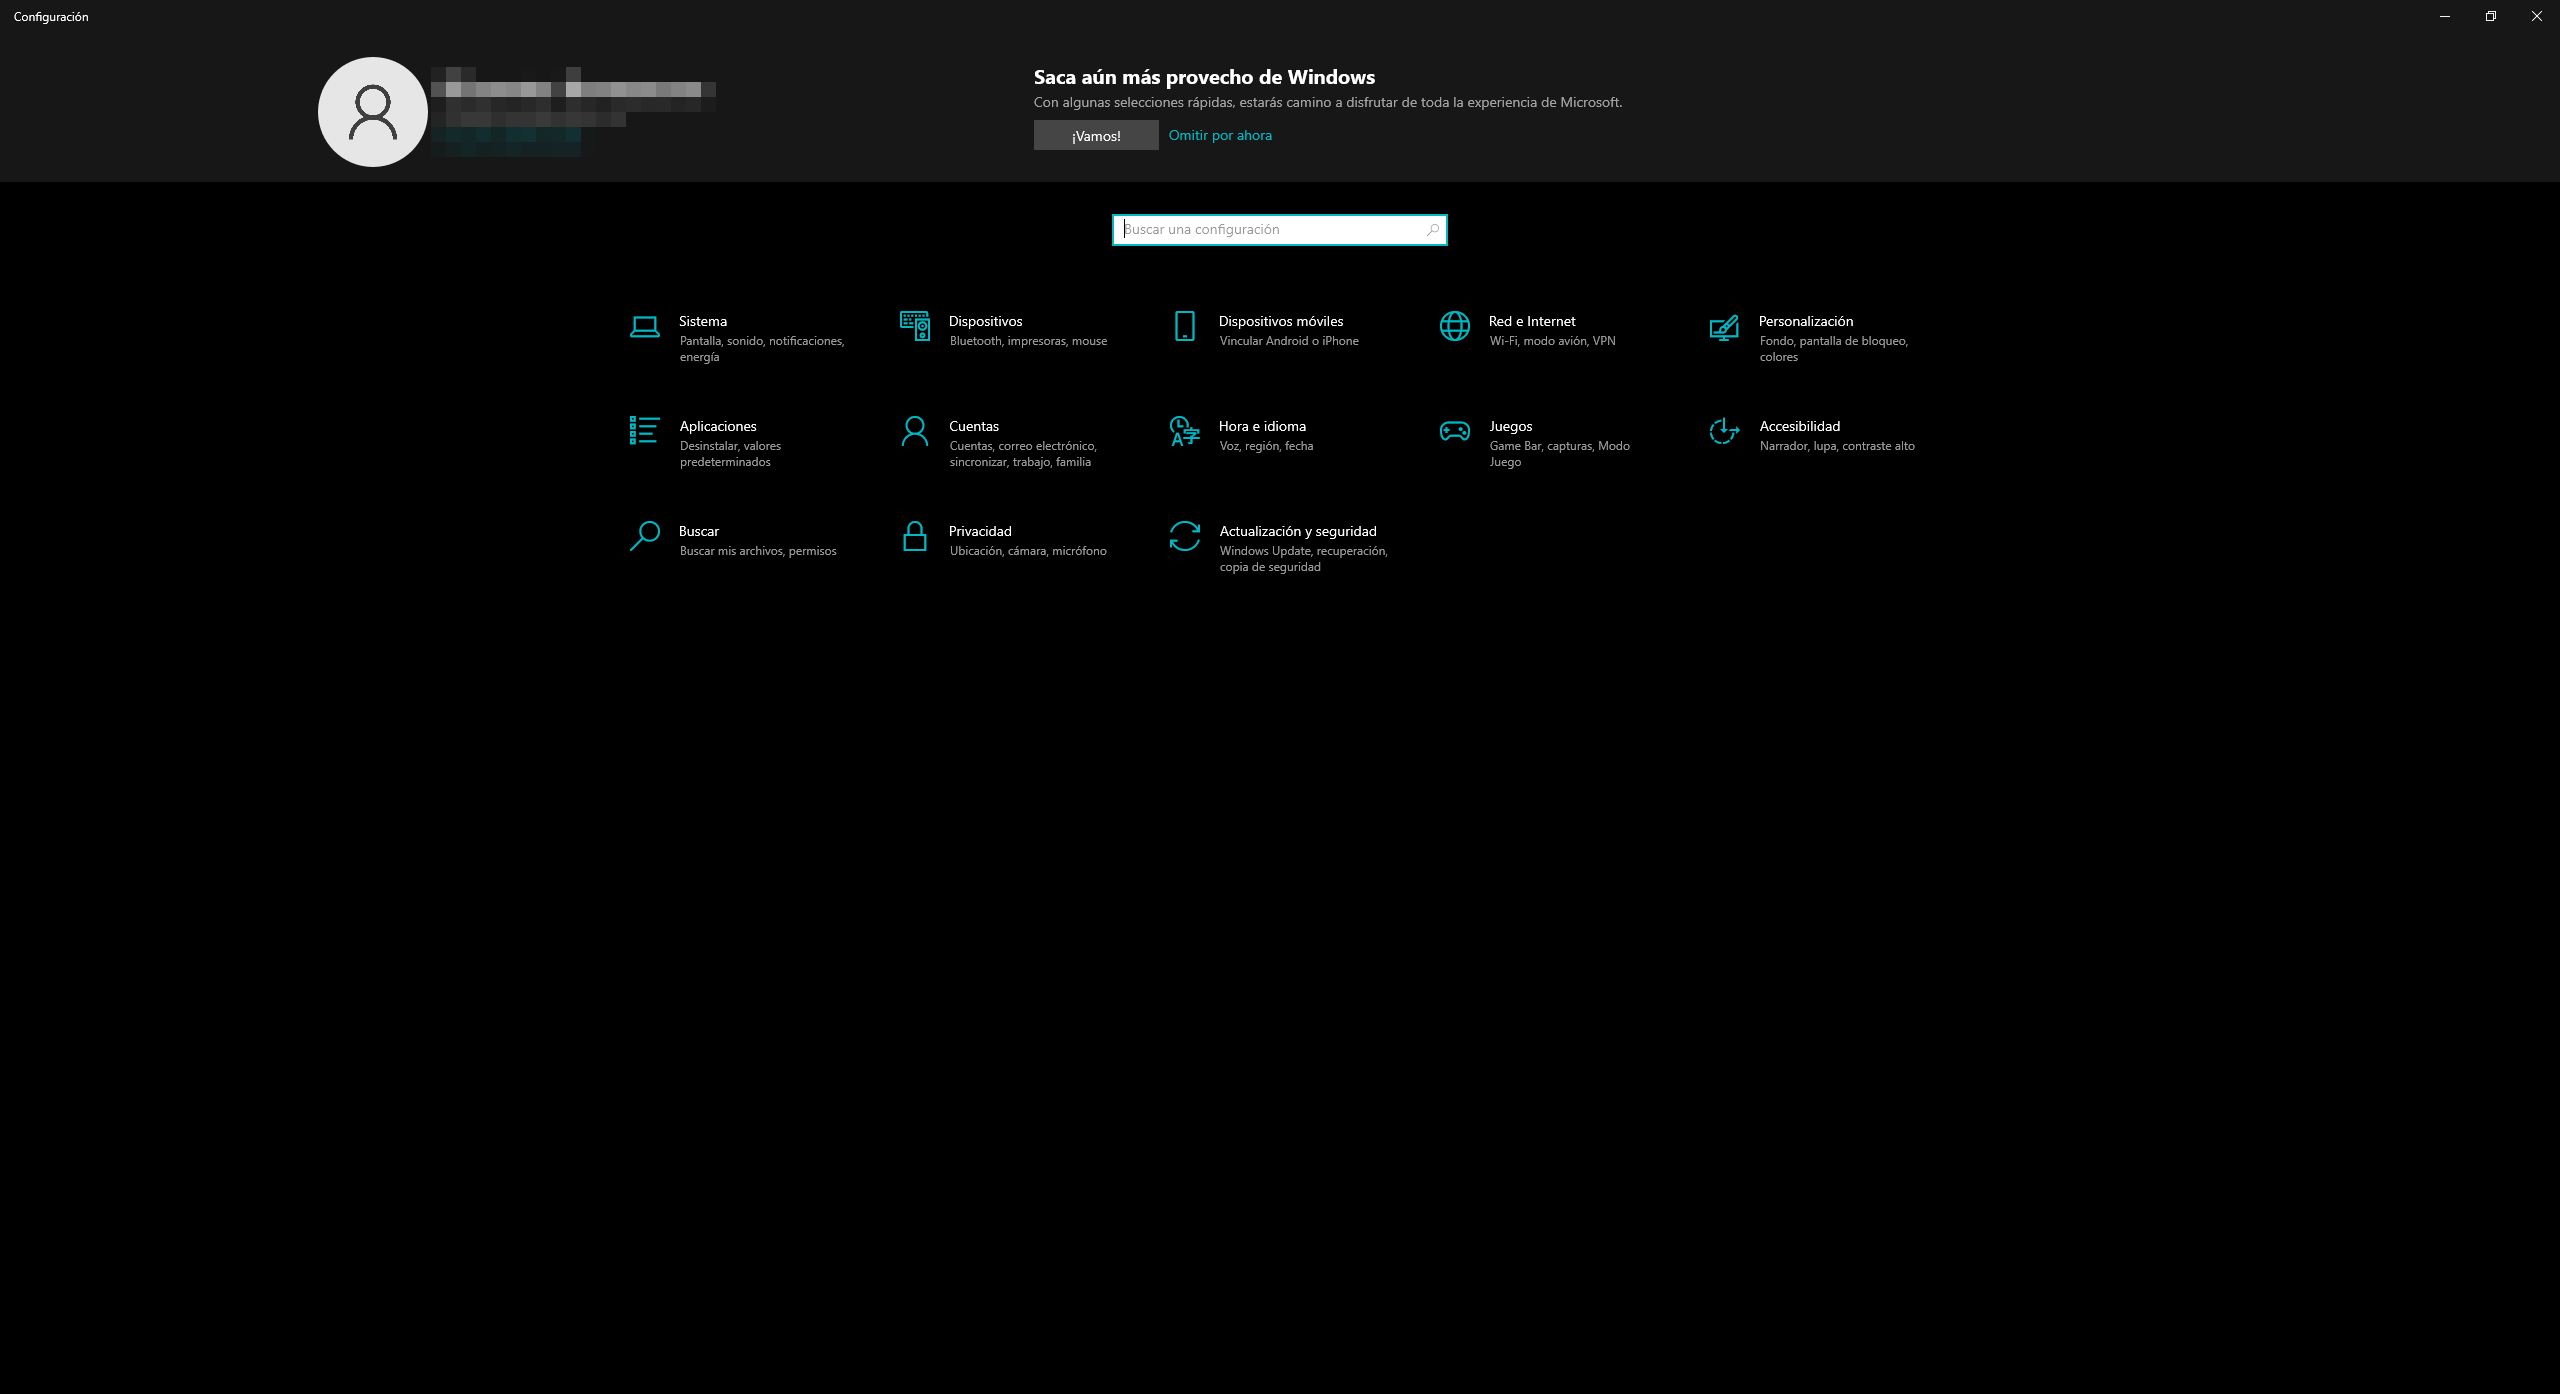Click the Omitir por ahora link

(1220, 136)
